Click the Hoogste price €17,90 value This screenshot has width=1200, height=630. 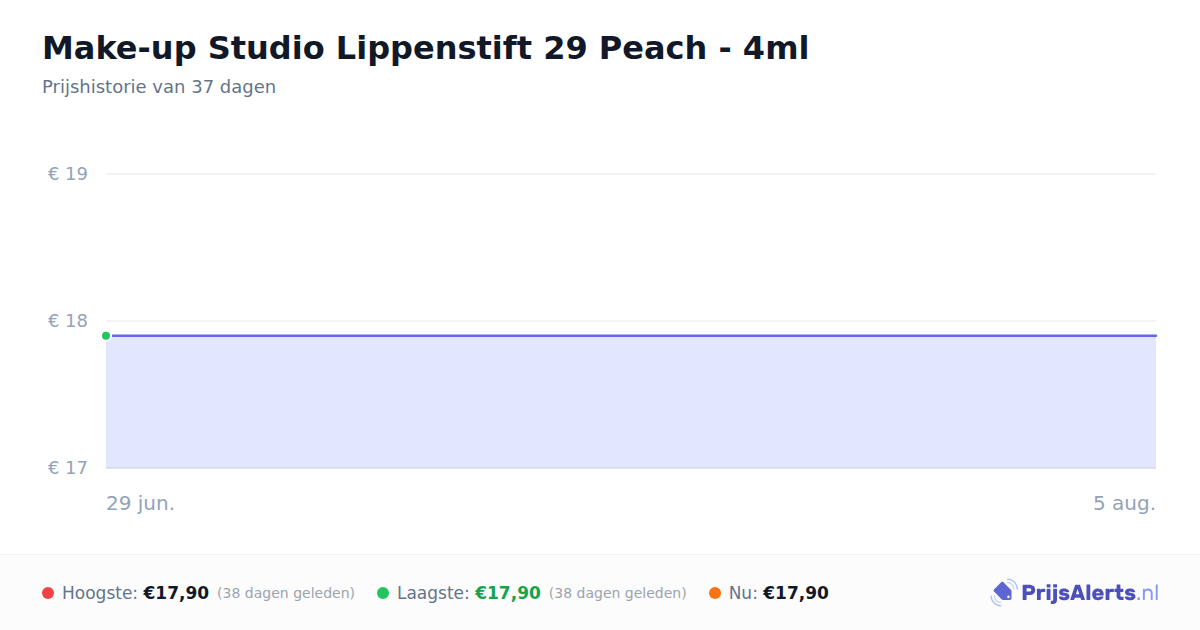(176, 593)
